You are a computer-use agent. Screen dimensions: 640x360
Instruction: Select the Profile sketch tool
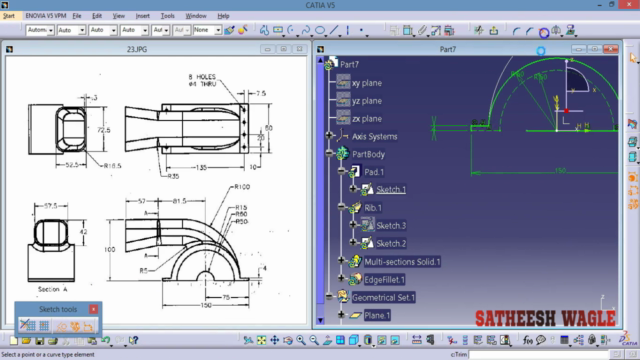point(264,30)
